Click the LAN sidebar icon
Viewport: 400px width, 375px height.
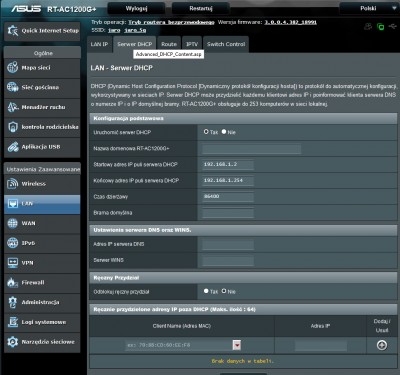pos(13,203)
